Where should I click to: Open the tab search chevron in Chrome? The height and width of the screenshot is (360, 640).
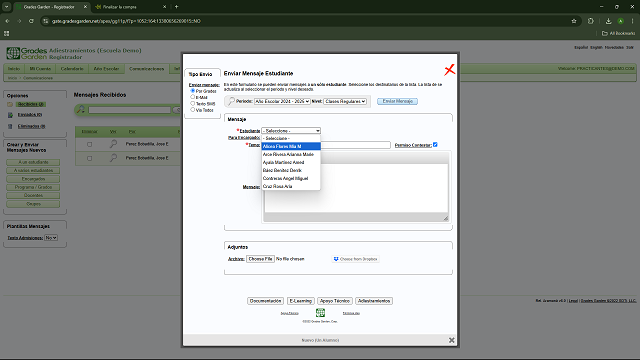[7, 7]
